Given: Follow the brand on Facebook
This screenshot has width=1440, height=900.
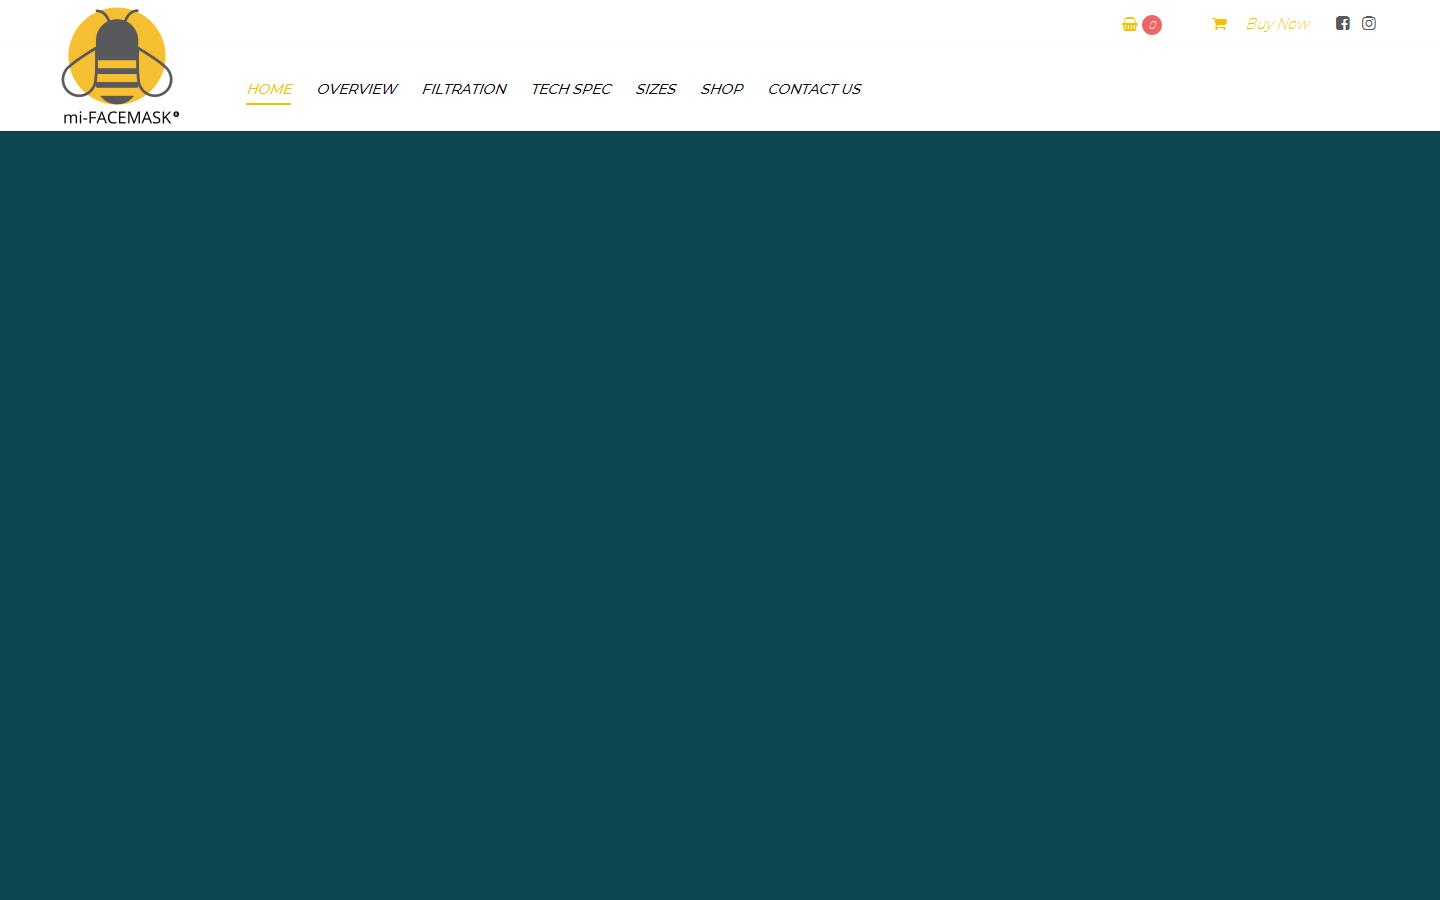Looking at the screenshot, I should tap(1342, 23).
